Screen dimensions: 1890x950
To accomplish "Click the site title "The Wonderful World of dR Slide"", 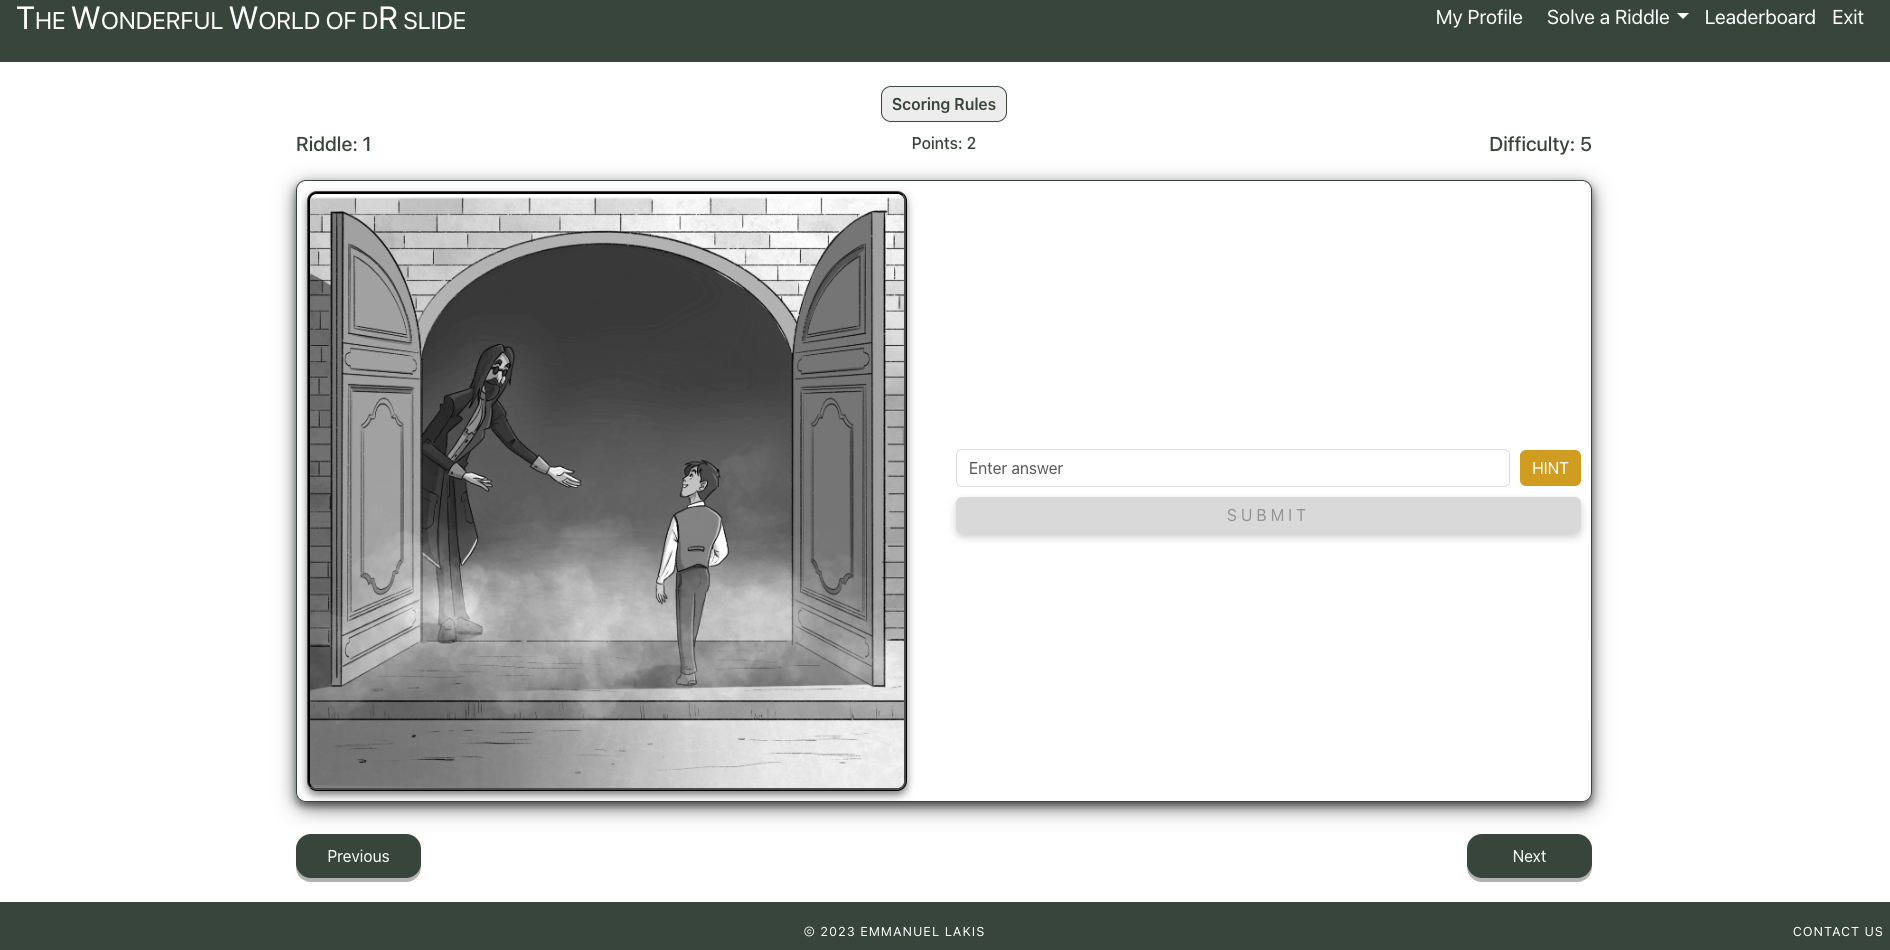I will pos(241,19).
